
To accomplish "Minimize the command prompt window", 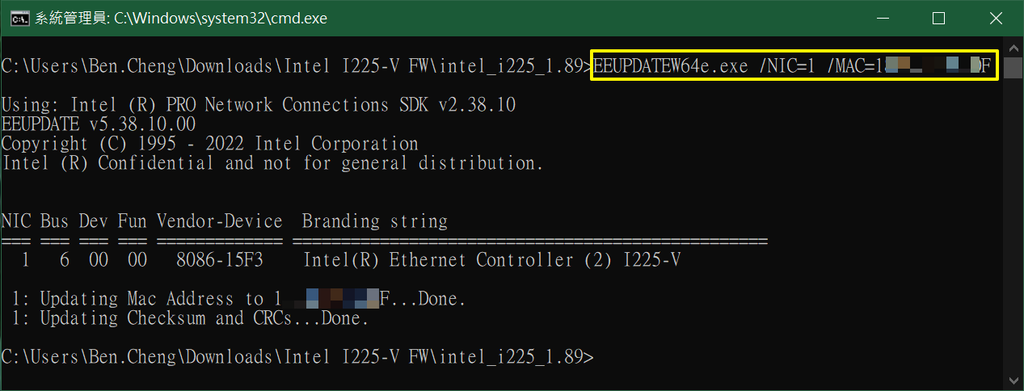I will [x=882, y=18].
